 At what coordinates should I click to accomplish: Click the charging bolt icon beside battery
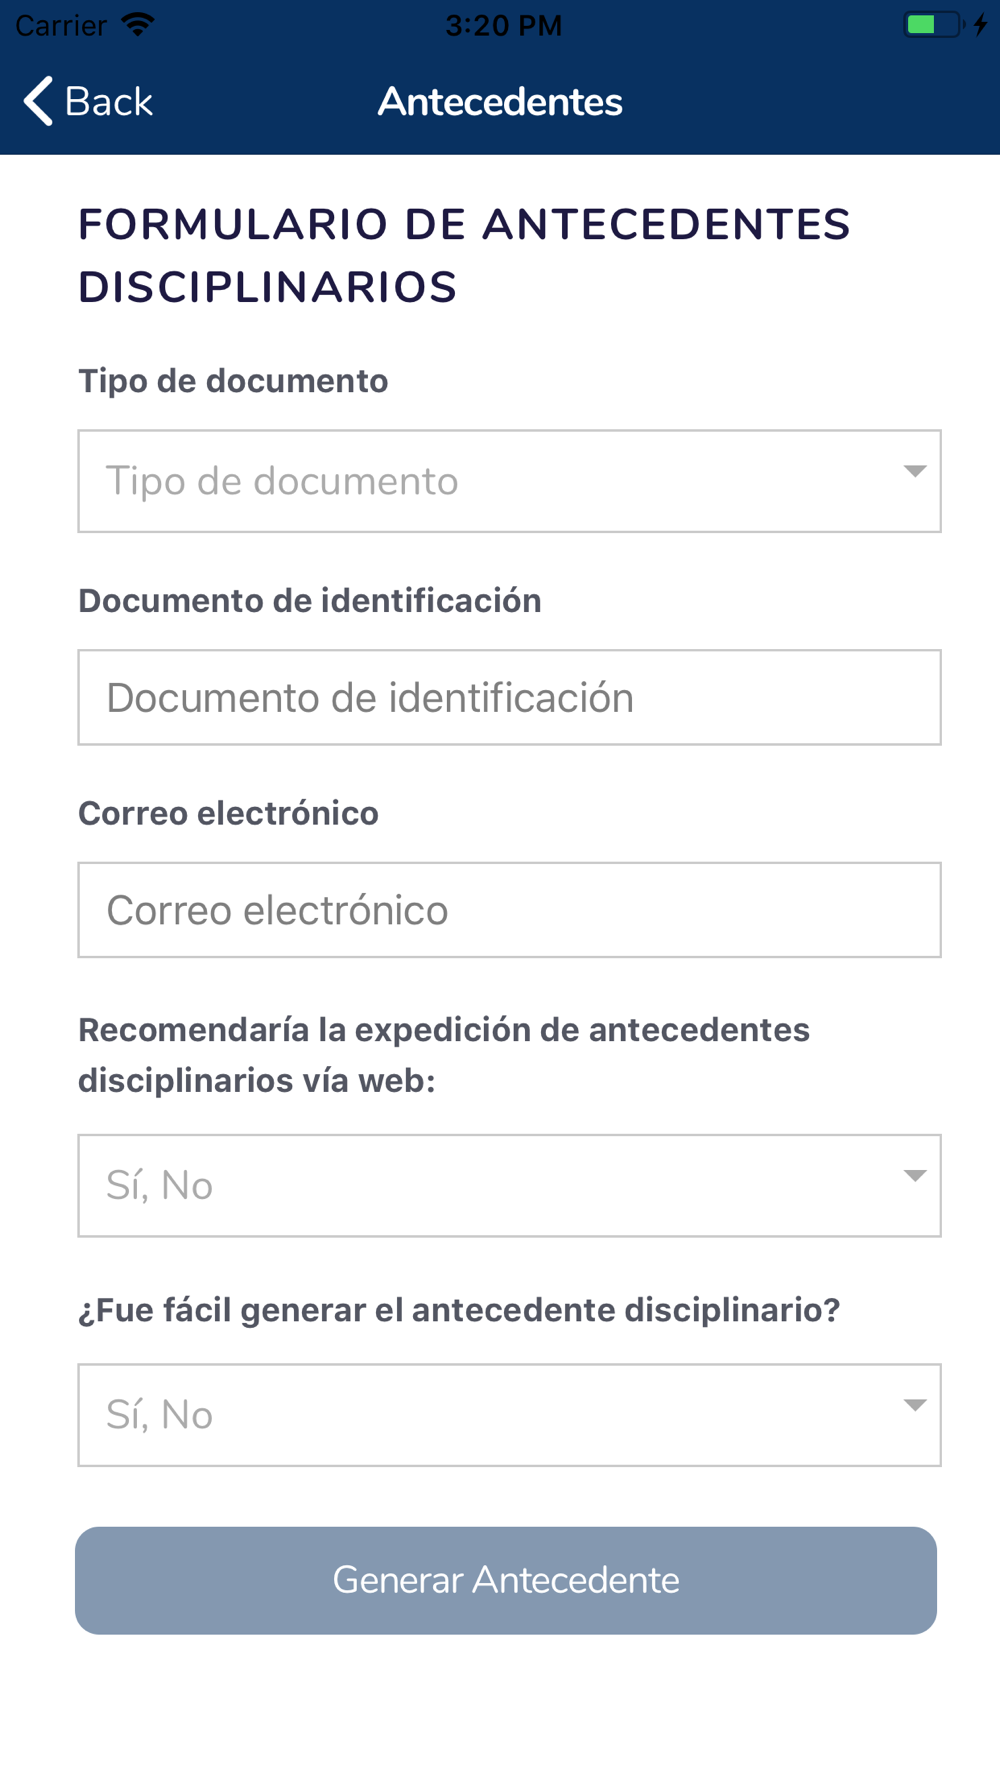981,25
